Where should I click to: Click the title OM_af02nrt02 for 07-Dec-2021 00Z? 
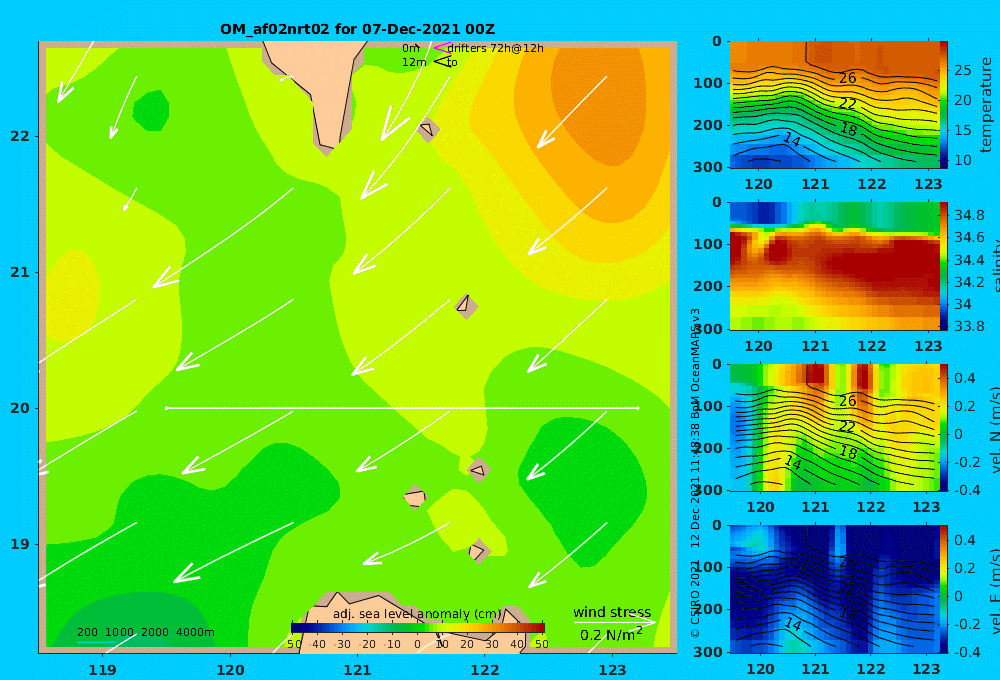(x=357, y=29)
